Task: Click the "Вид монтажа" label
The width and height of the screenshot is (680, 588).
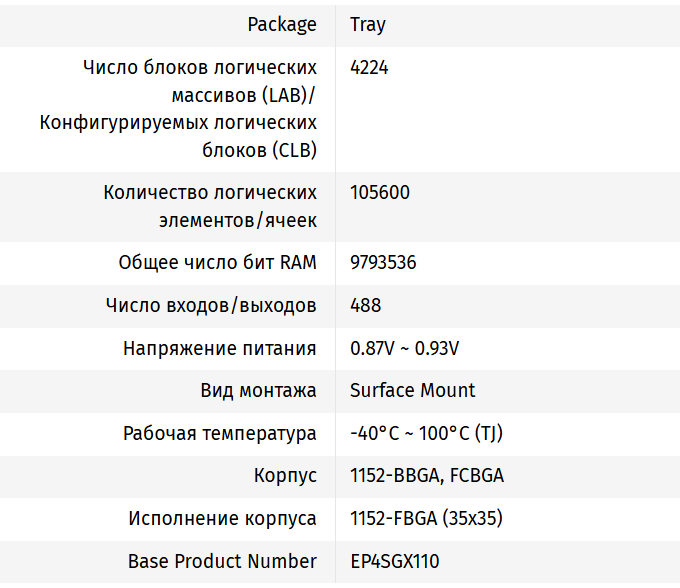Action: click(258, 390)
